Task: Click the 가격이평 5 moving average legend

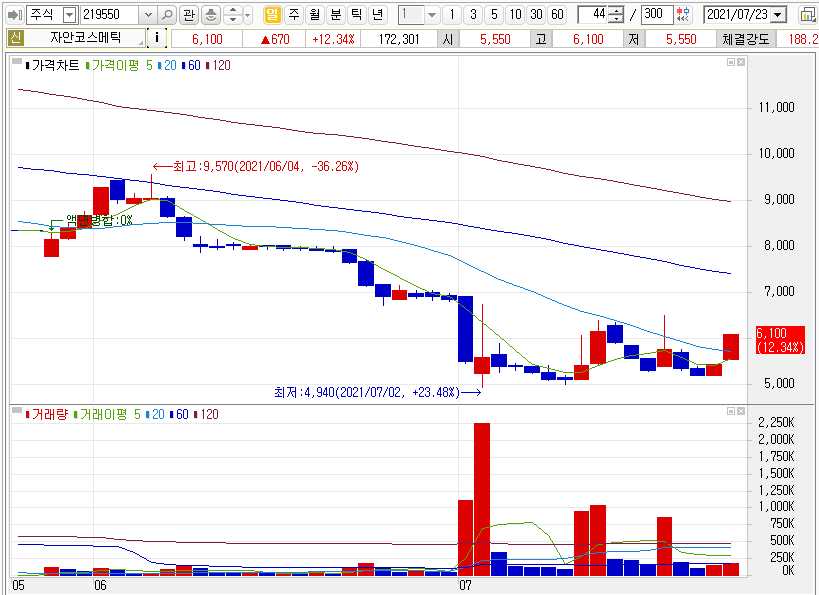Action: [119, 65]
